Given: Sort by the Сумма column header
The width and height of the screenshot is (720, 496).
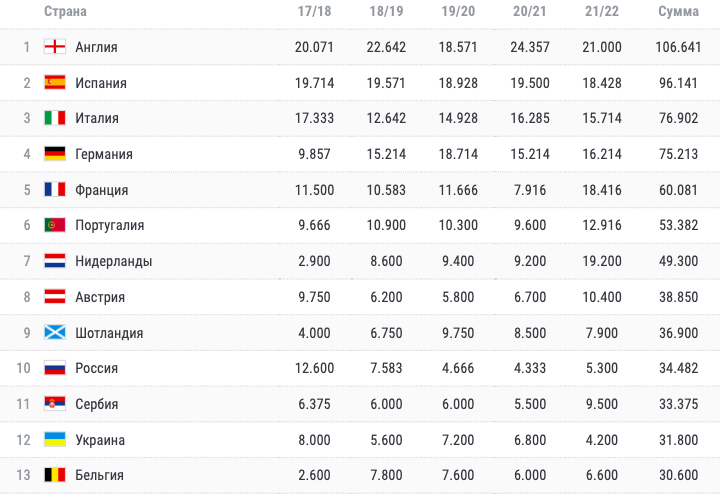Looking at the screenshot, I should tap(678, 11).
